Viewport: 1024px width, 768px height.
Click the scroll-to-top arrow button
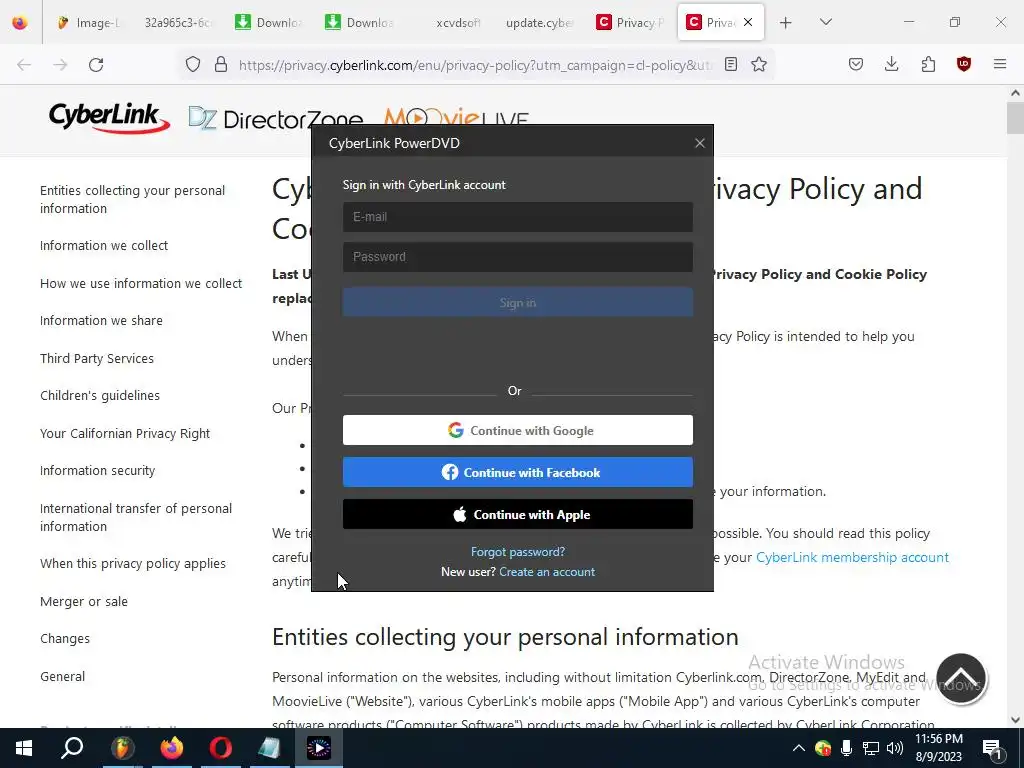coord(961,679)
